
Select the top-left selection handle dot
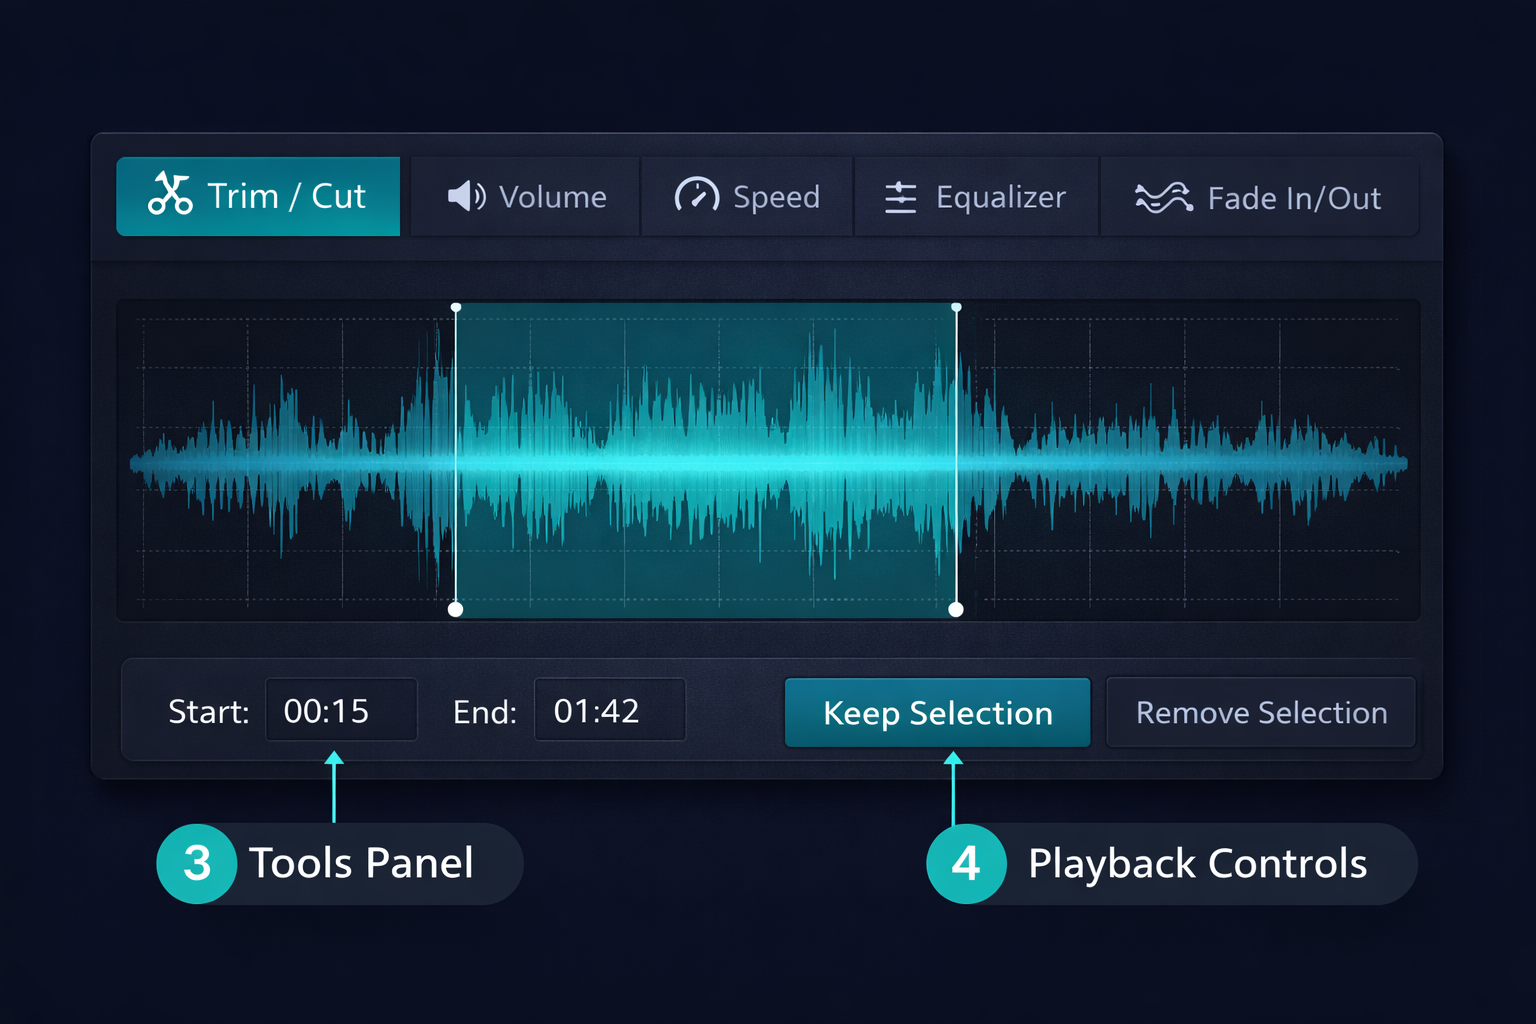[x=456, y=306]
